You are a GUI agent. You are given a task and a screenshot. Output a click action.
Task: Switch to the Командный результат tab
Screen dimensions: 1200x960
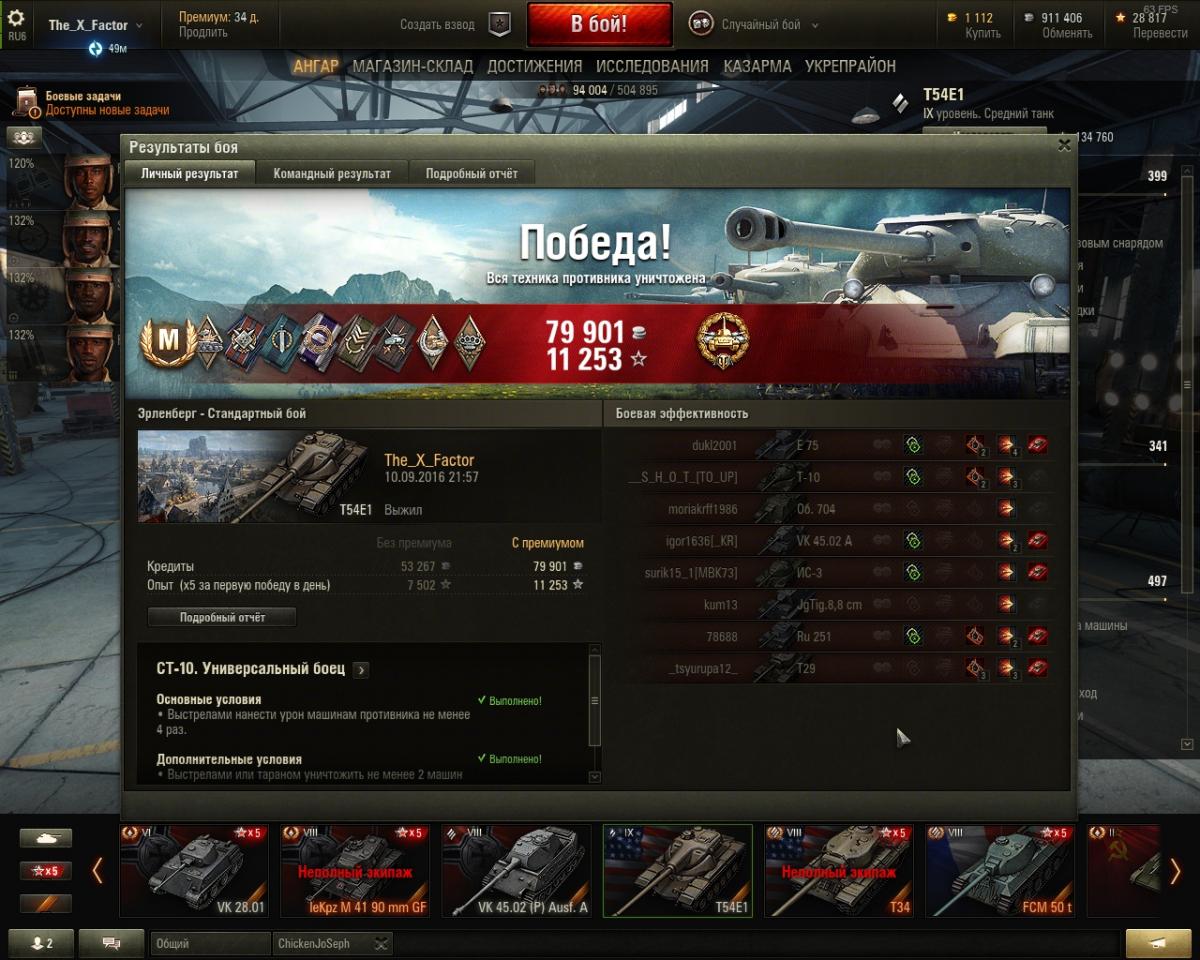point(332,173)
